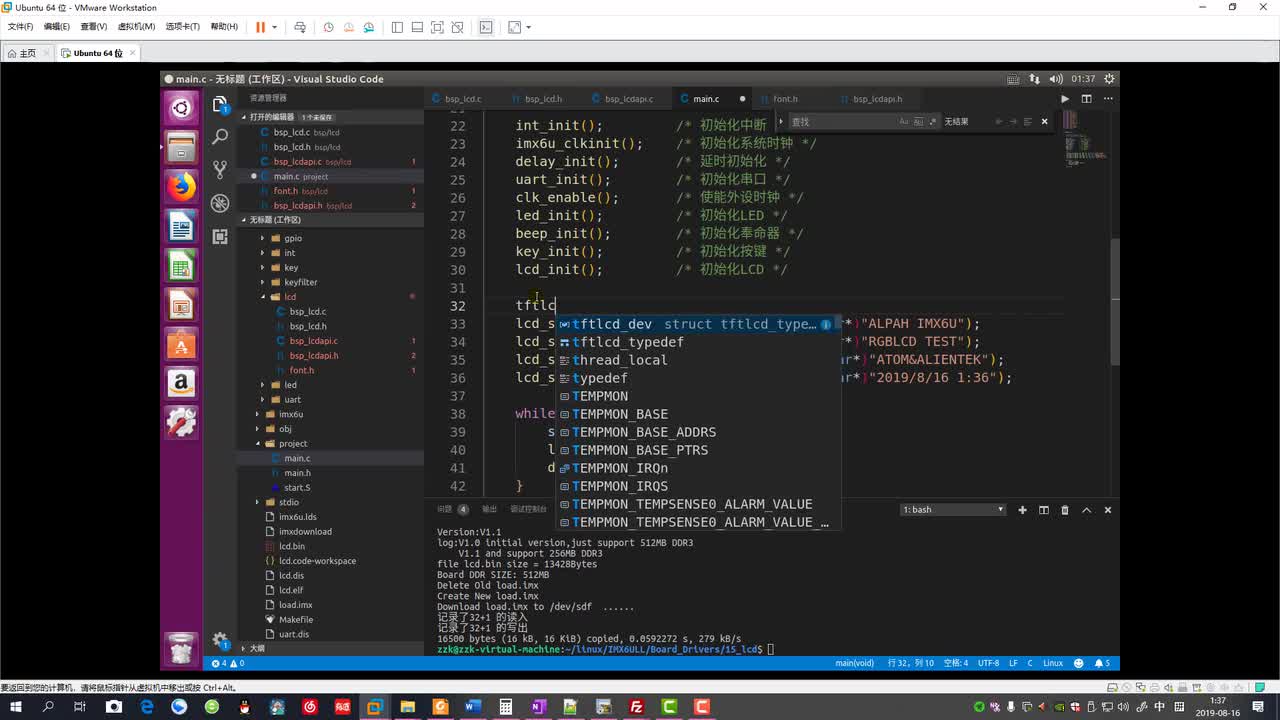Go to next find match arrow
The width and height of the screenshot is (1280, 720).
(1013, 121)
